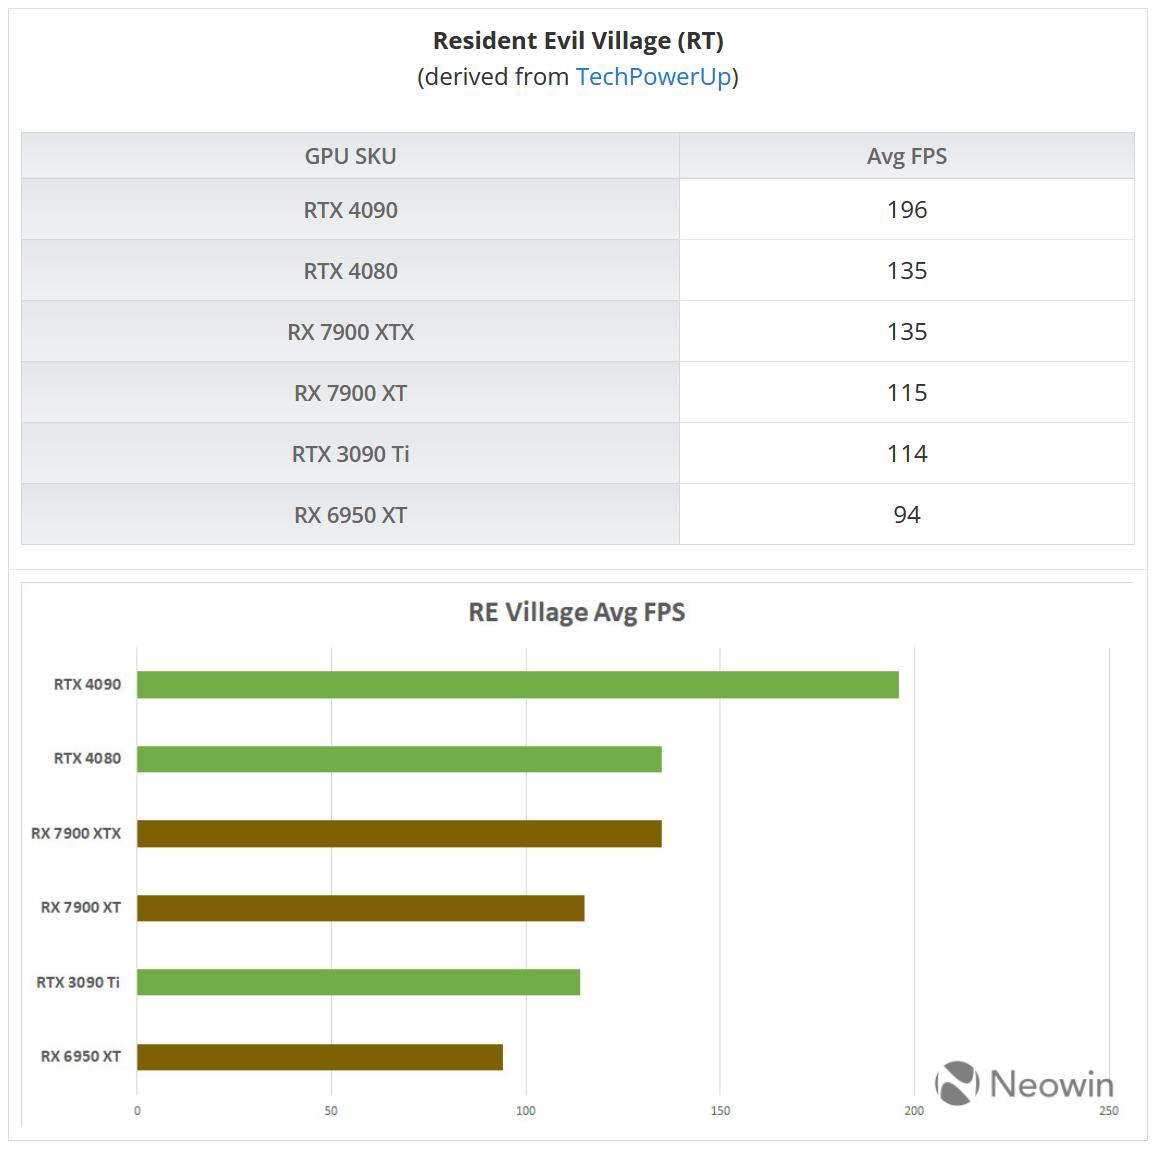The image size is (1156, 1150).
Task: Select the "GPU SKU" column header
Action: [350, 156]
